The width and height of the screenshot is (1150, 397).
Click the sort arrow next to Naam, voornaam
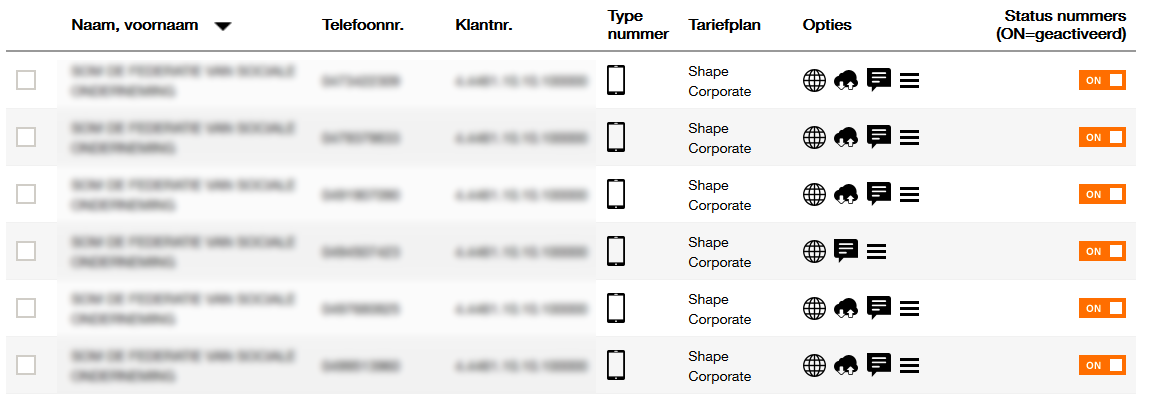tap(224, 26)
